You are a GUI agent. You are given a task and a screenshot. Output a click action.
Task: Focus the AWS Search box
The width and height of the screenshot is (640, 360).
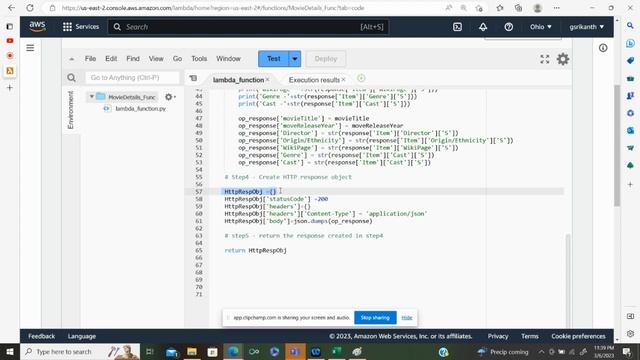coord(248,27)
